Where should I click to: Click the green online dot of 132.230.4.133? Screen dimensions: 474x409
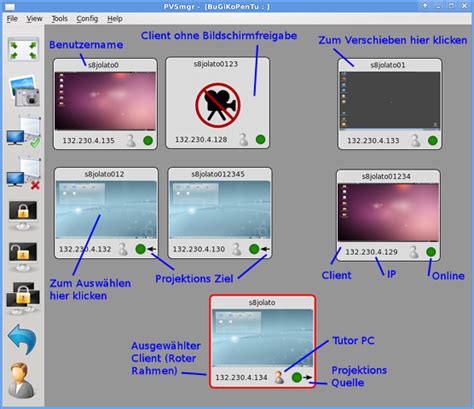[433, 140]
